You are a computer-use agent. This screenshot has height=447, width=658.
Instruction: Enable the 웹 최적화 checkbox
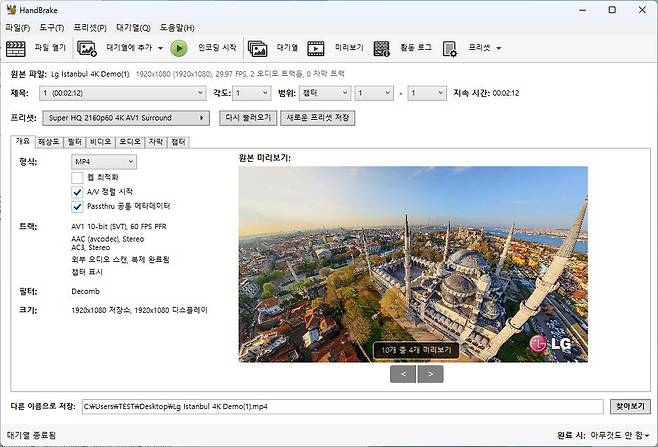(77, 178)
